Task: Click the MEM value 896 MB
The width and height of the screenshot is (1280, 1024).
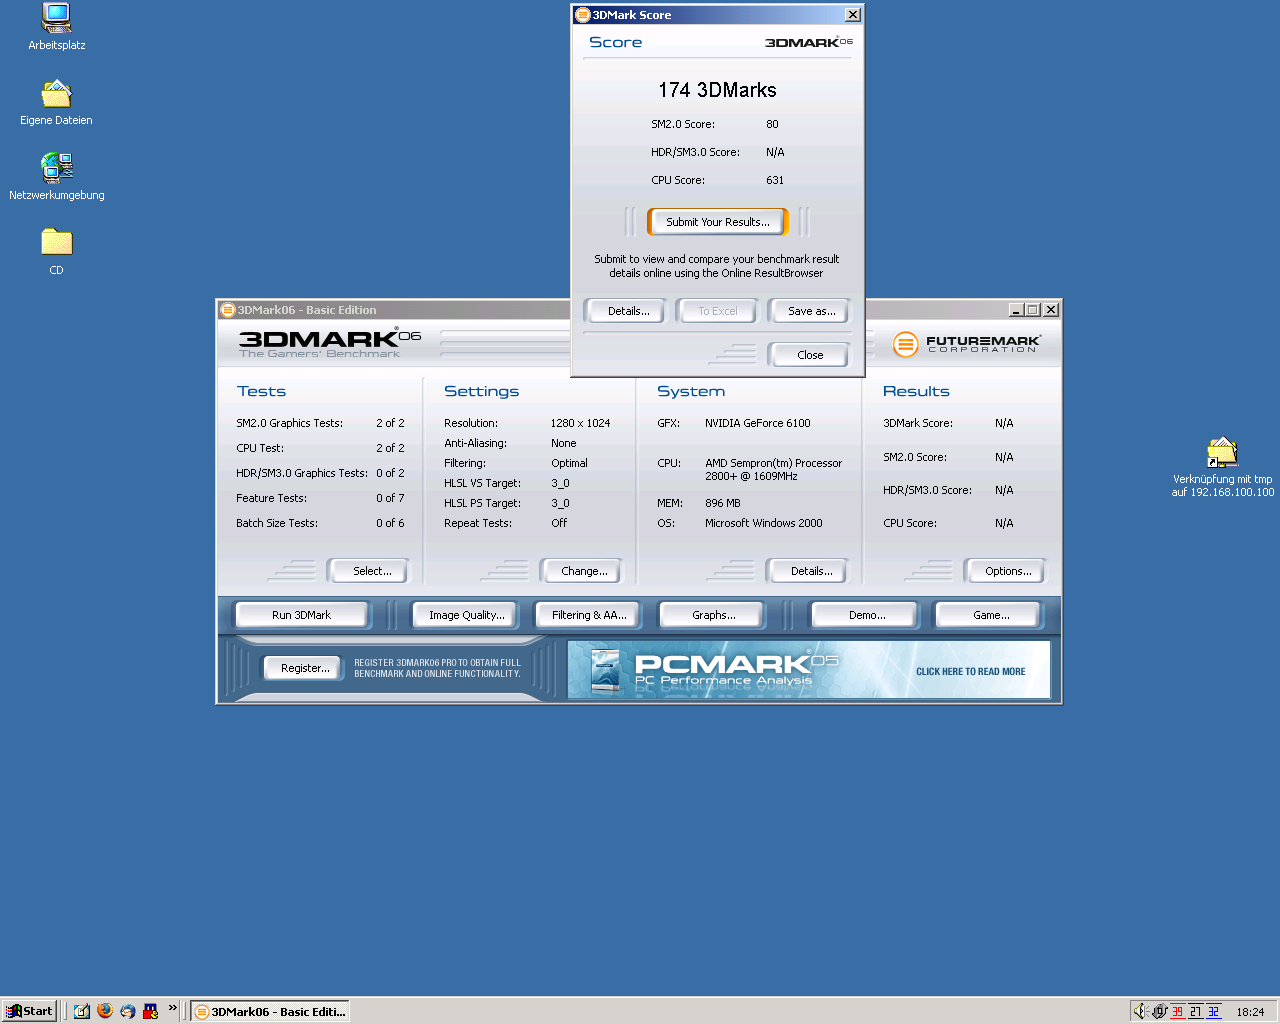Action: click(723, 503)
